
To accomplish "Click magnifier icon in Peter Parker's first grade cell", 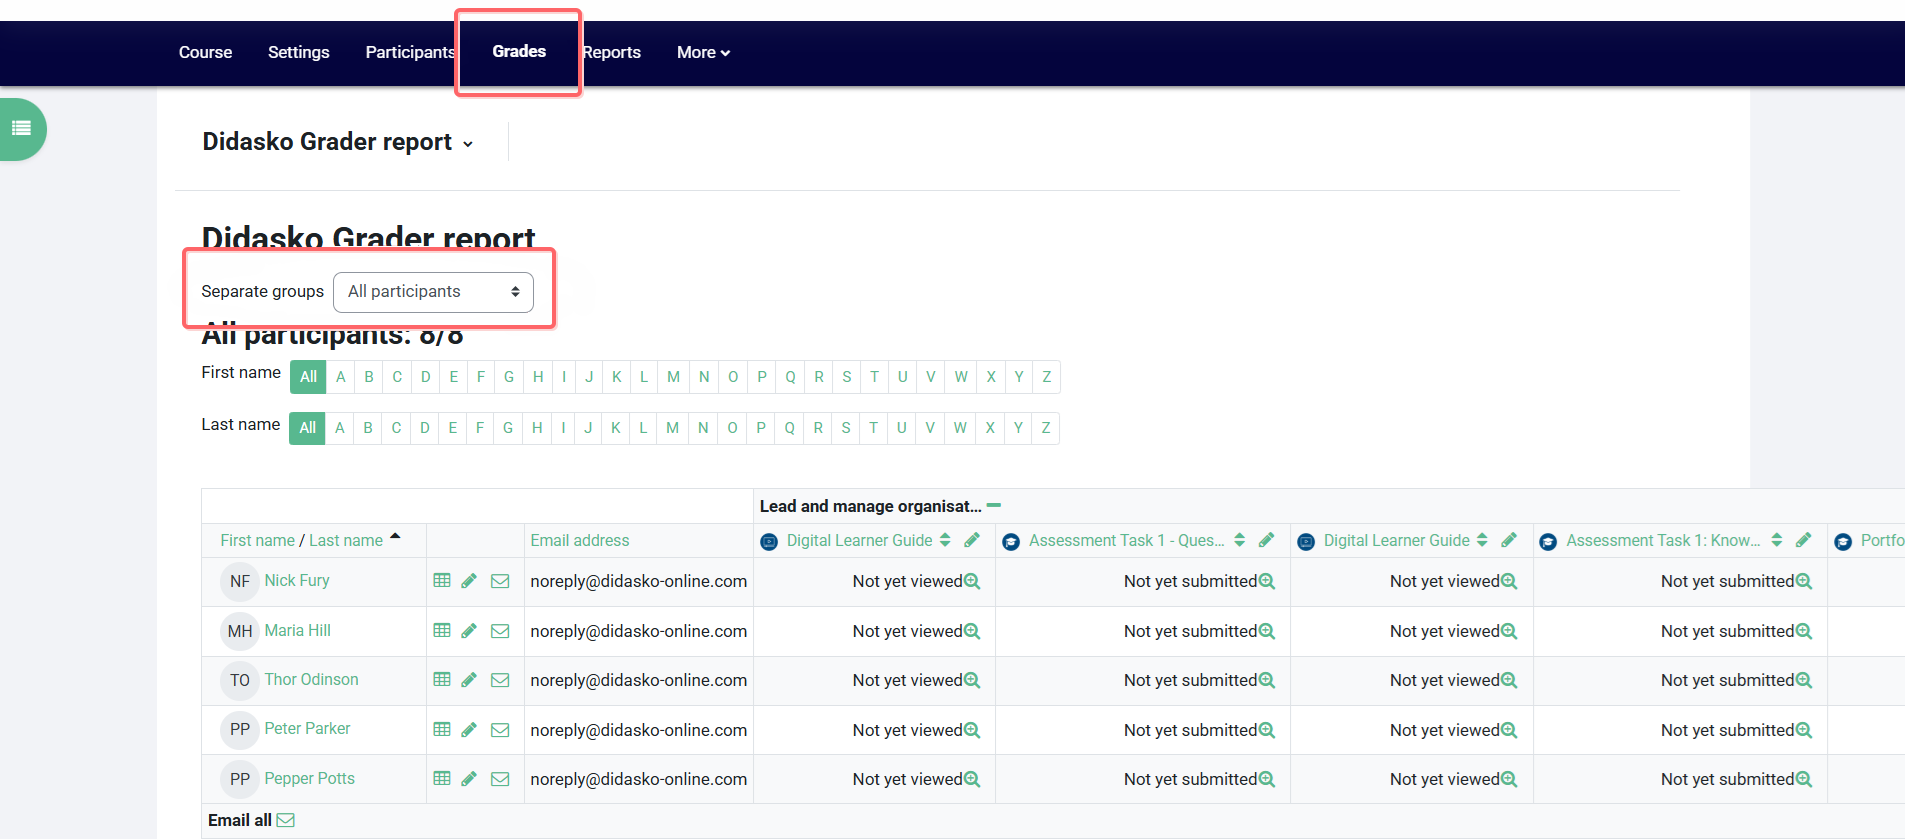I will tap(972, 730).
